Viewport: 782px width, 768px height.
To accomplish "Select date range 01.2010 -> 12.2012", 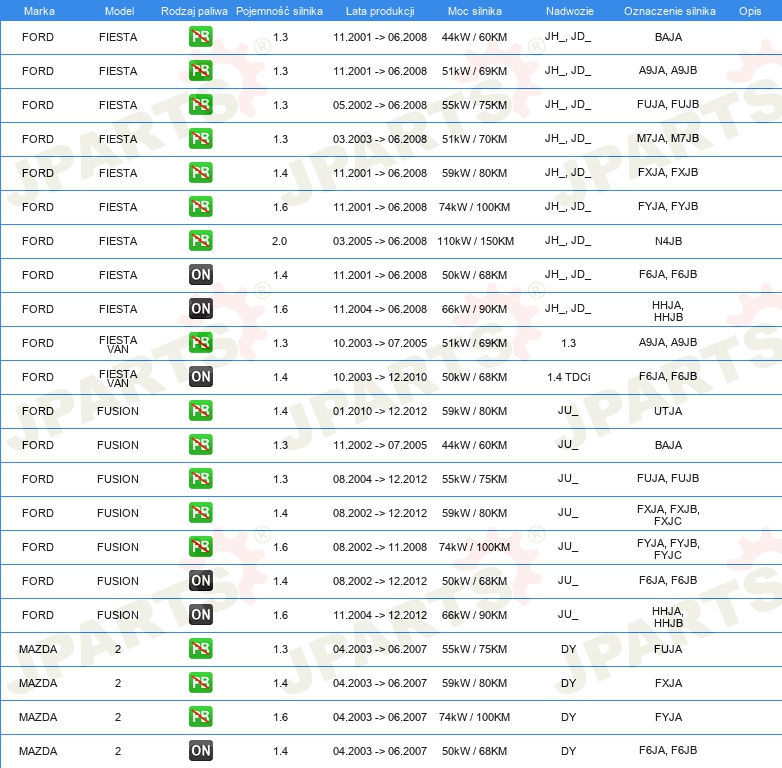I will [380, 411].
